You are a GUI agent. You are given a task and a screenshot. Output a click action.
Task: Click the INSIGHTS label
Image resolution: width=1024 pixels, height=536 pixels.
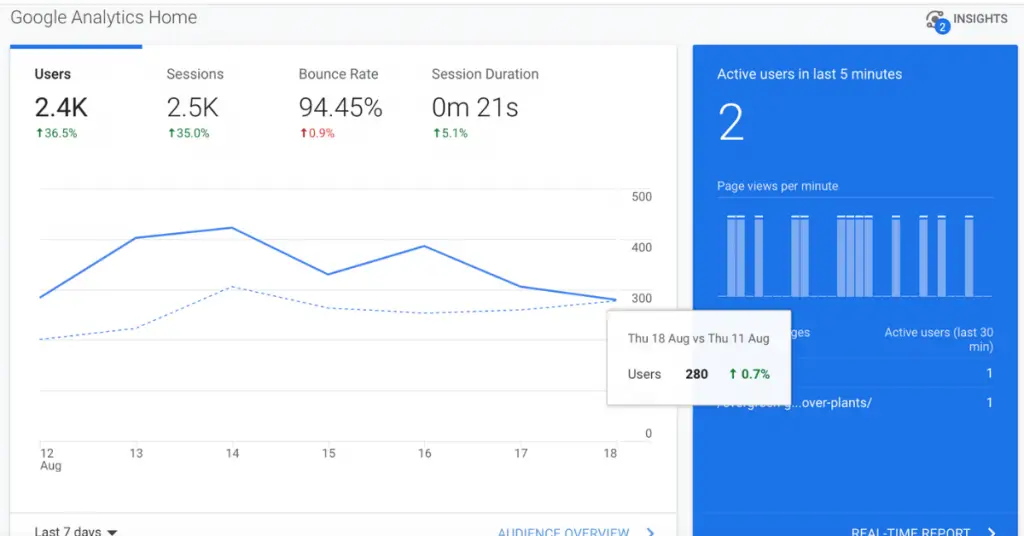pos(980,19)
